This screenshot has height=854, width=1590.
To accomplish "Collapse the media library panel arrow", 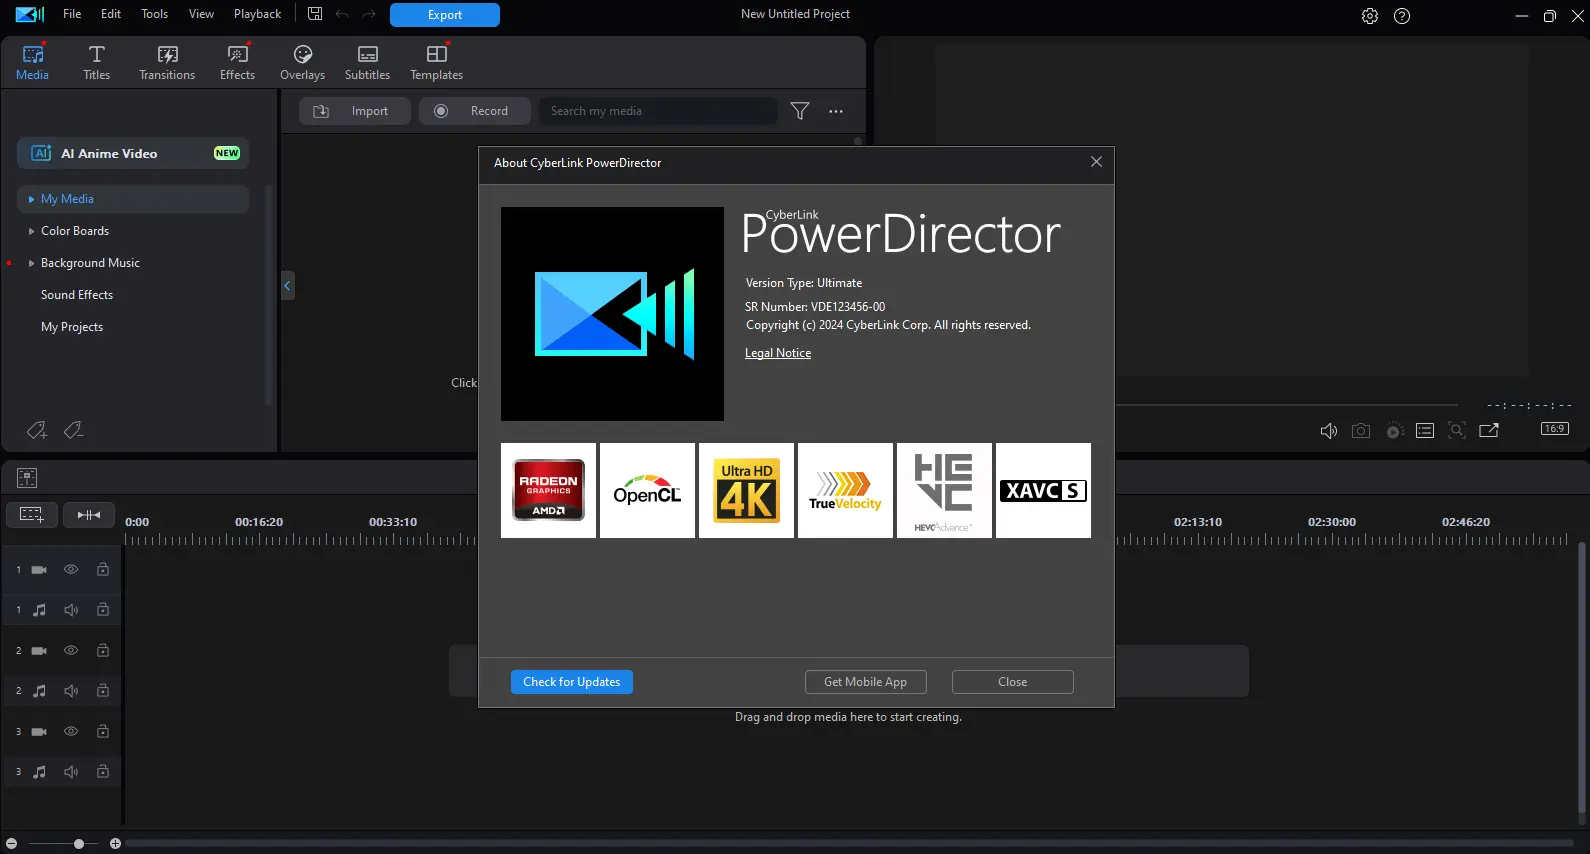I will pos(287,286).
